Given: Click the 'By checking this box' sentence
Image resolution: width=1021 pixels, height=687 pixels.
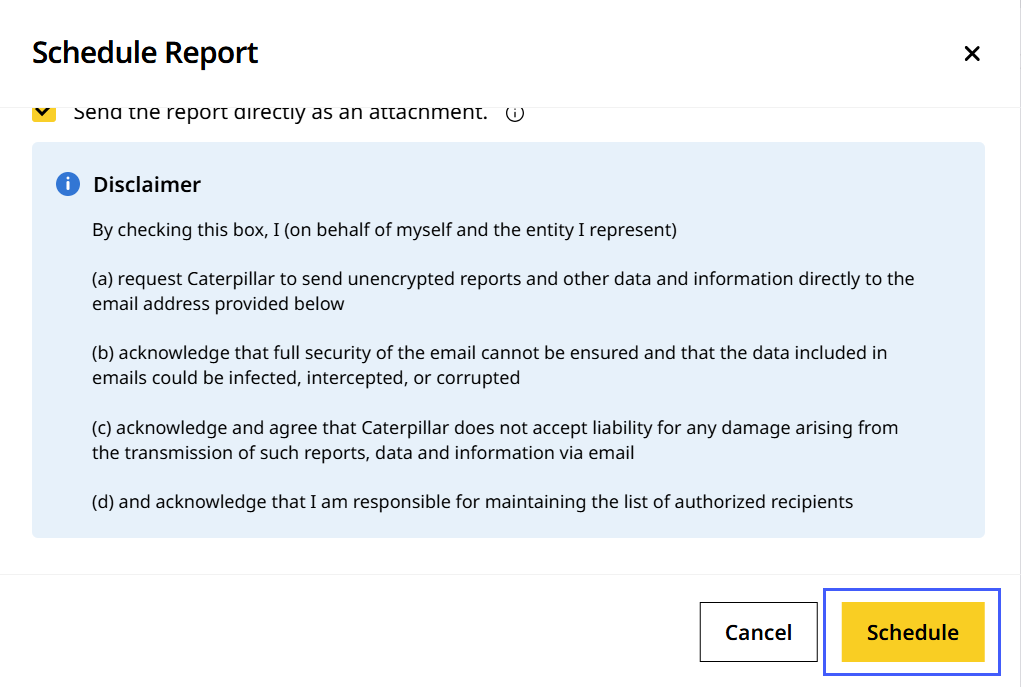Looking at the screenshot, I should (x=384, y=230).
